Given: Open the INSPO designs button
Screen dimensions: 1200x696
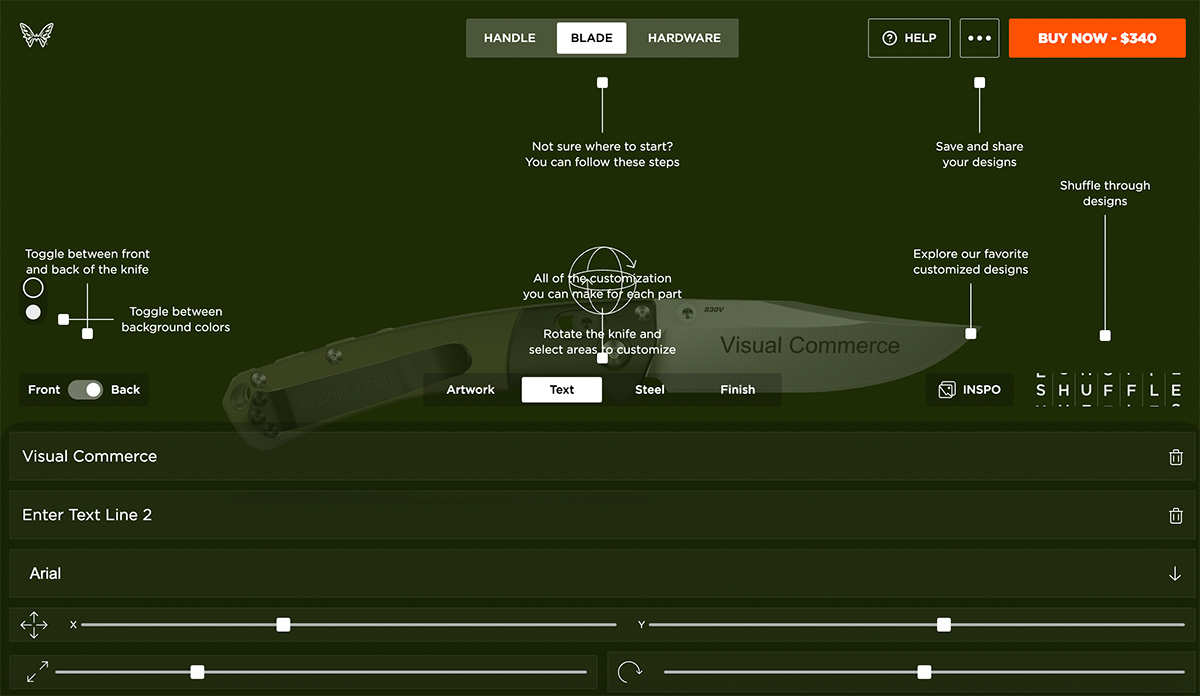Looking at the screenshot, I should pyautogui.click(x=969, y=390).
